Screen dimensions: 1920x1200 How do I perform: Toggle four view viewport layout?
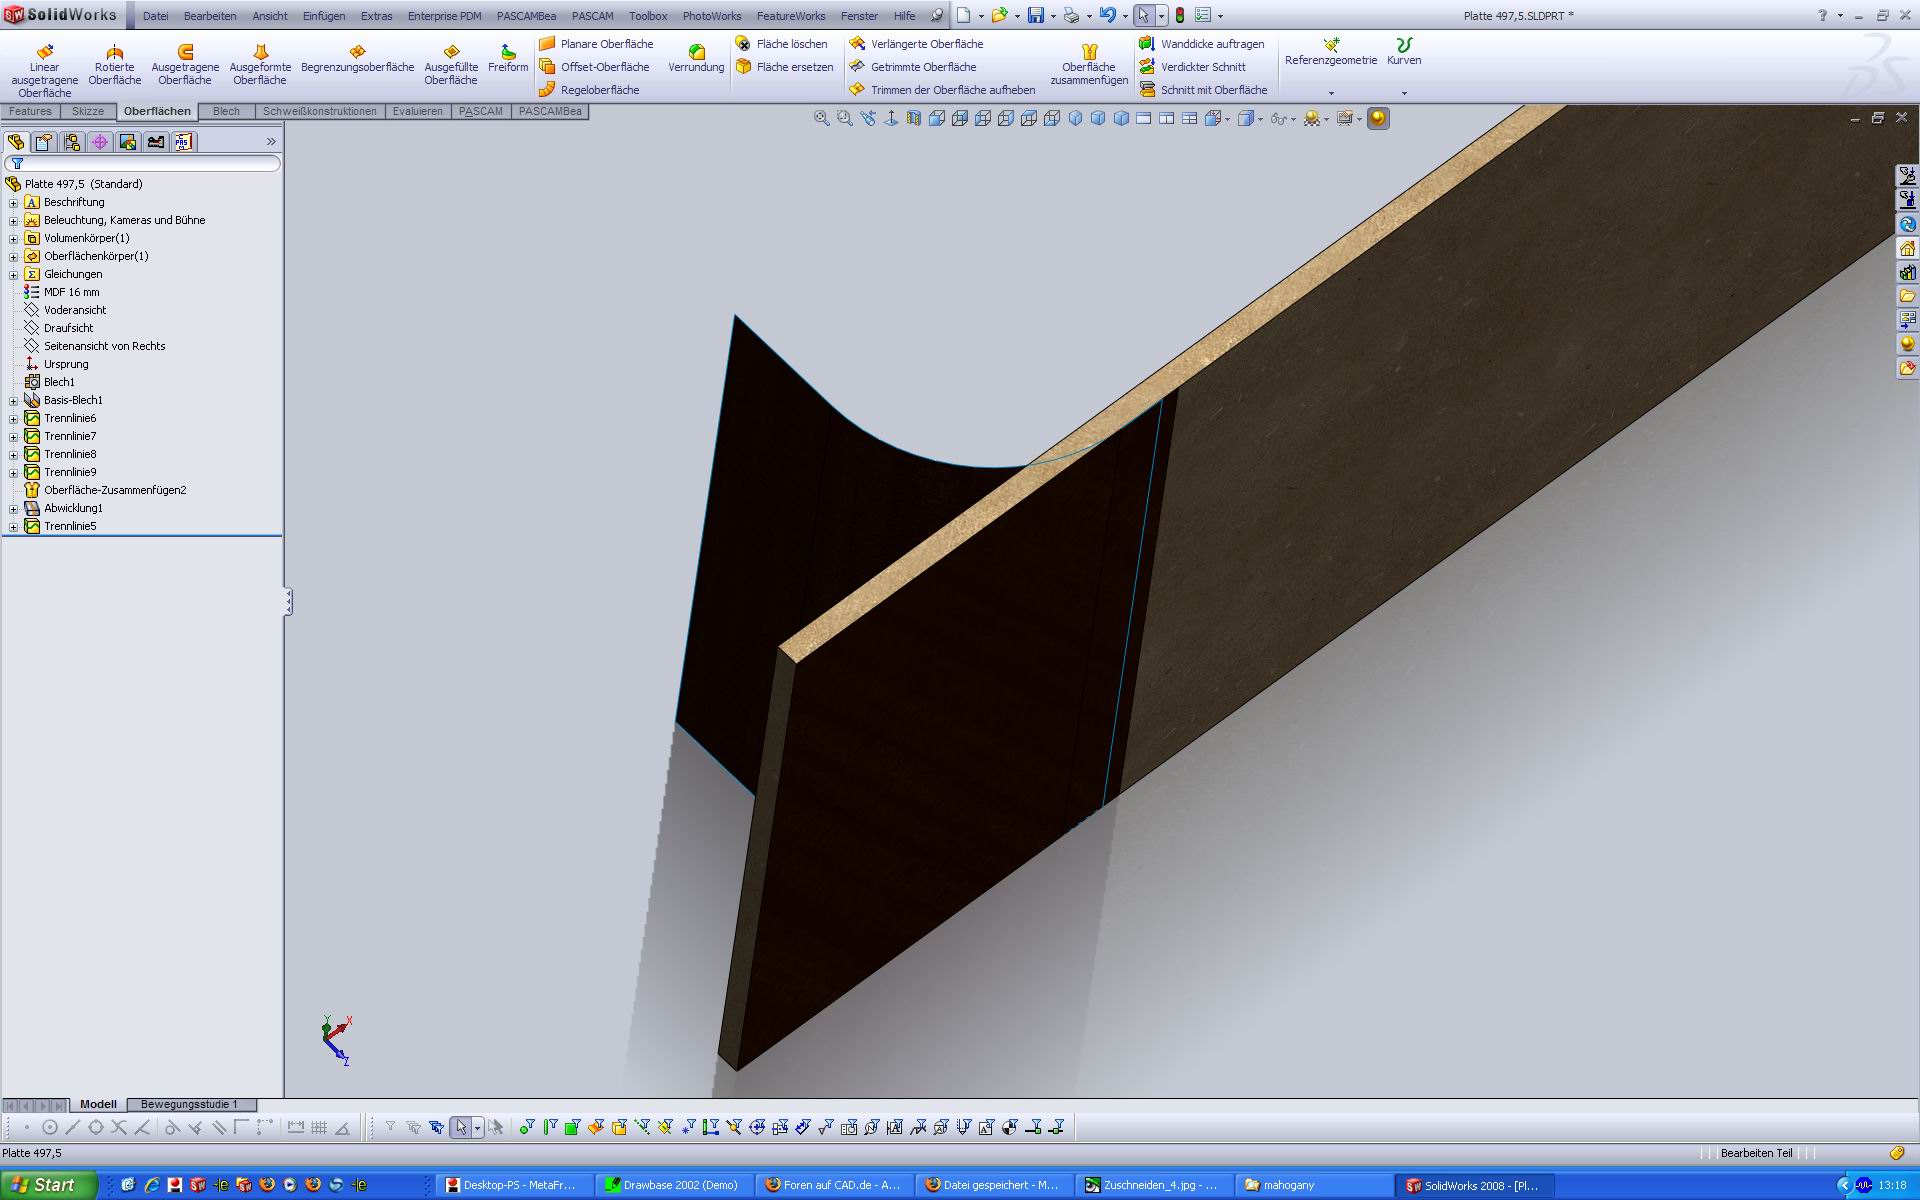click(x=1189, y=118)
